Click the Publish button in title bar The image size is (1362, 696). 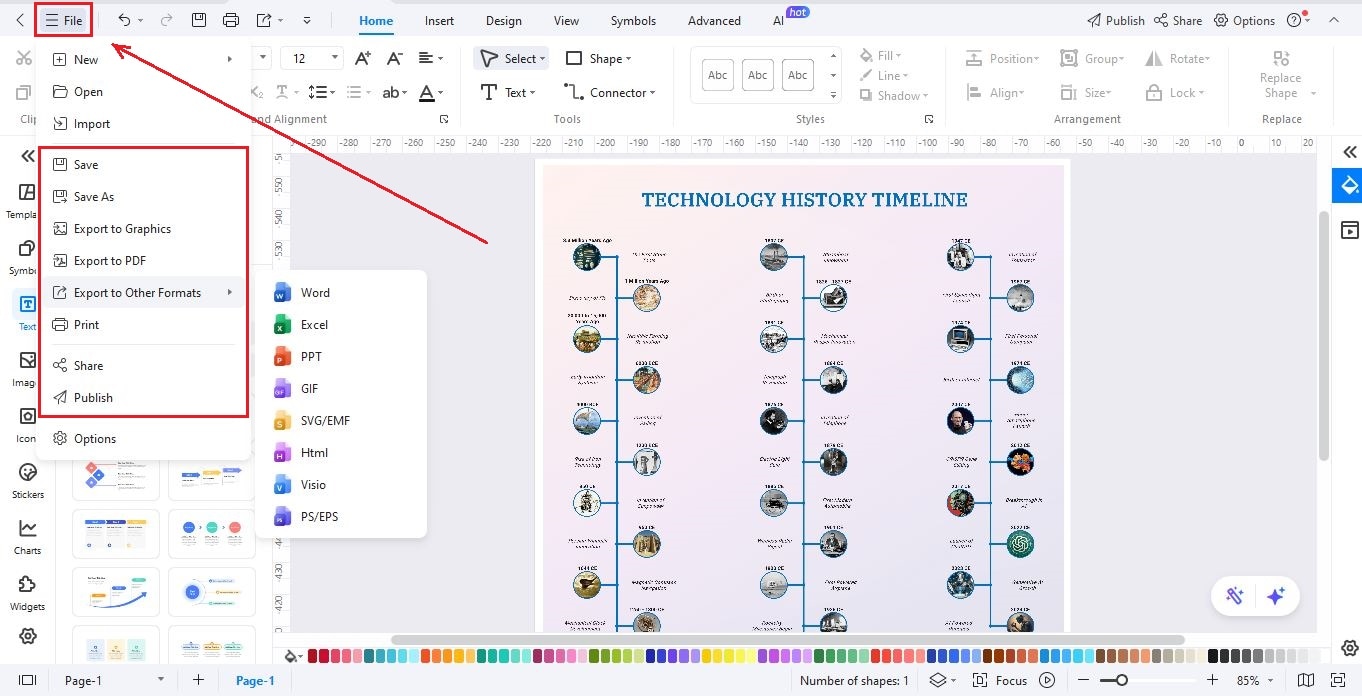(1115, 20)
